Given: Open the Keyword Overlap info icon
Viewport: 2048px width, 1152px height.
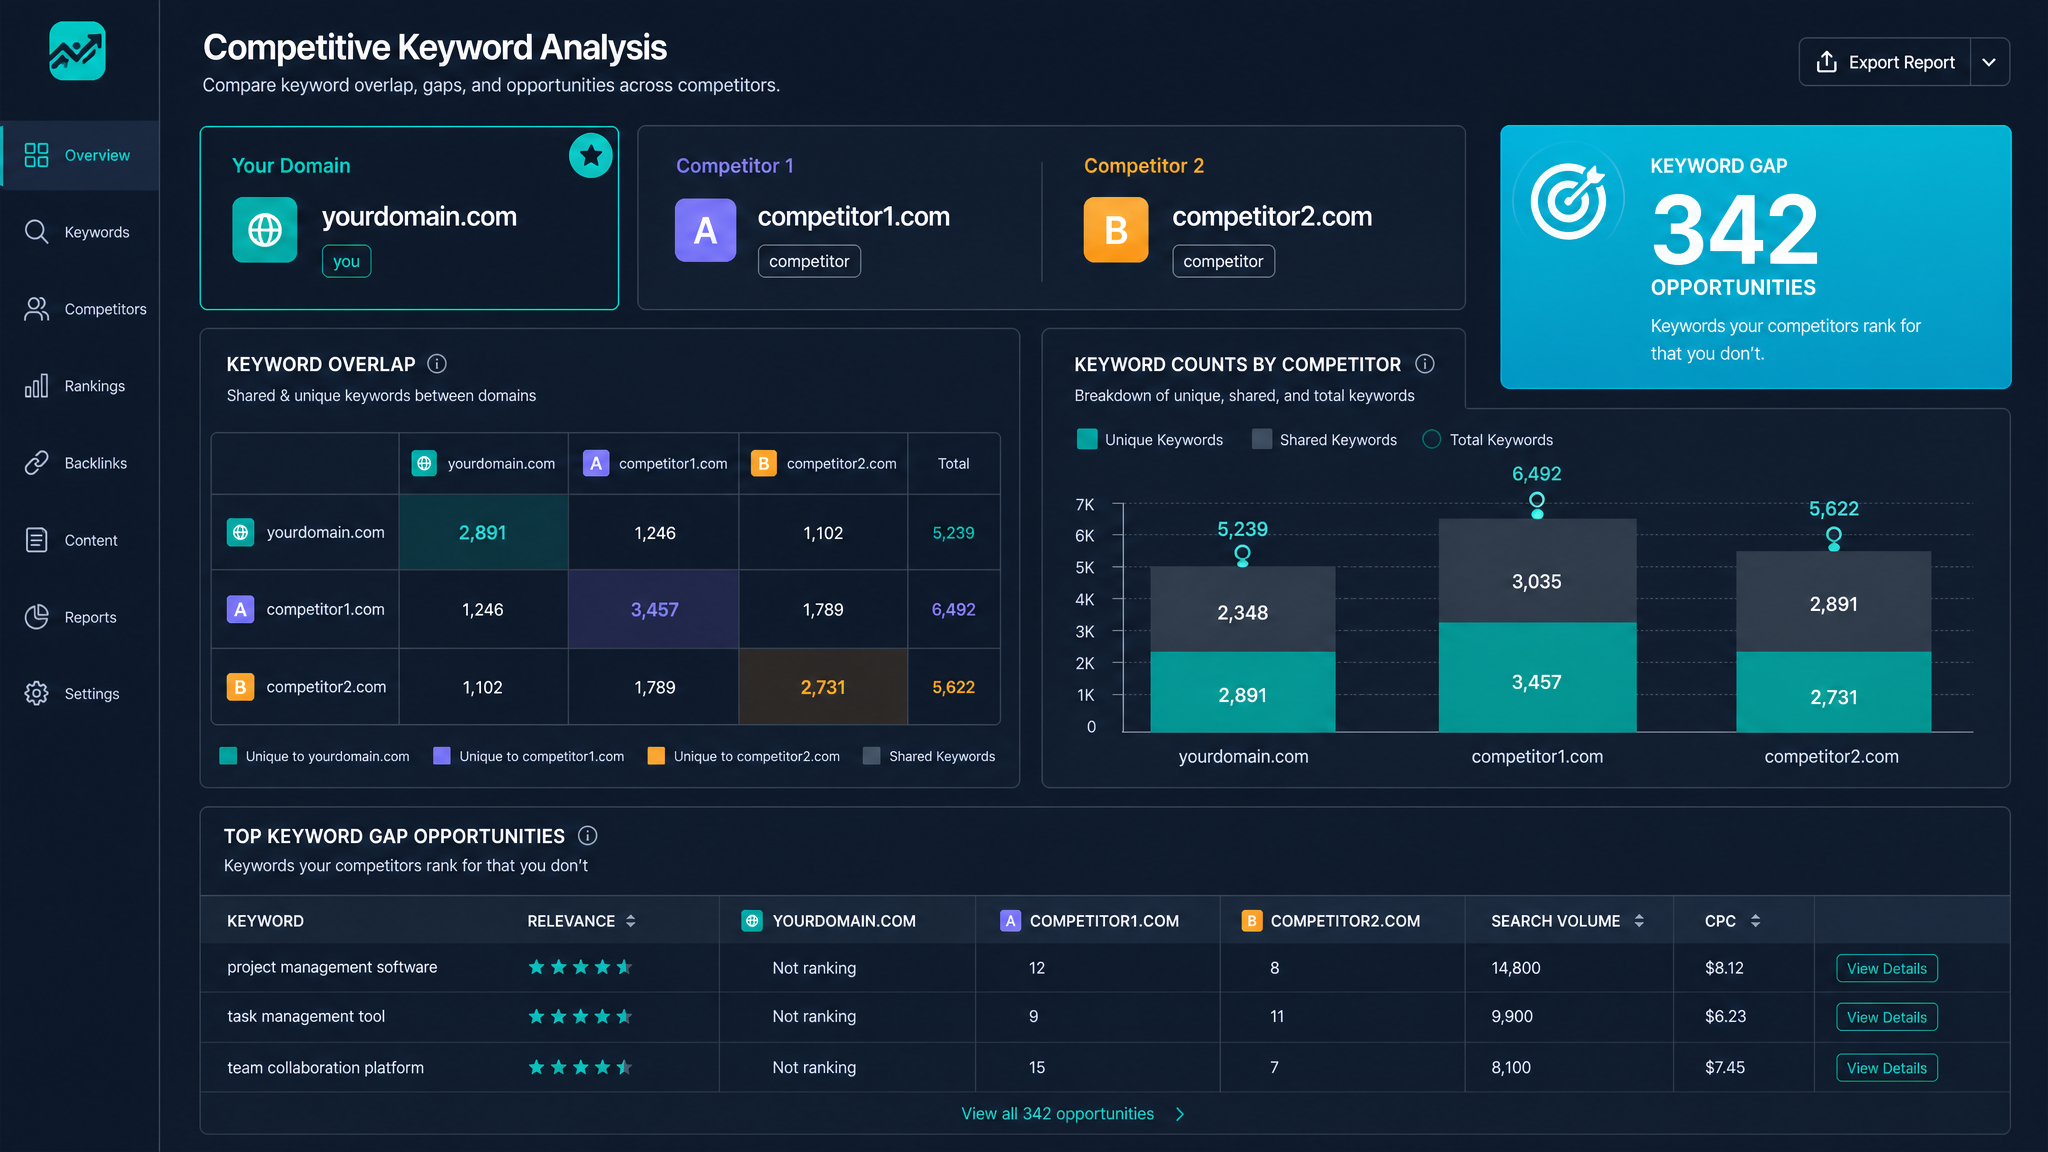Looking at the screenshot, I should (437, 364).
